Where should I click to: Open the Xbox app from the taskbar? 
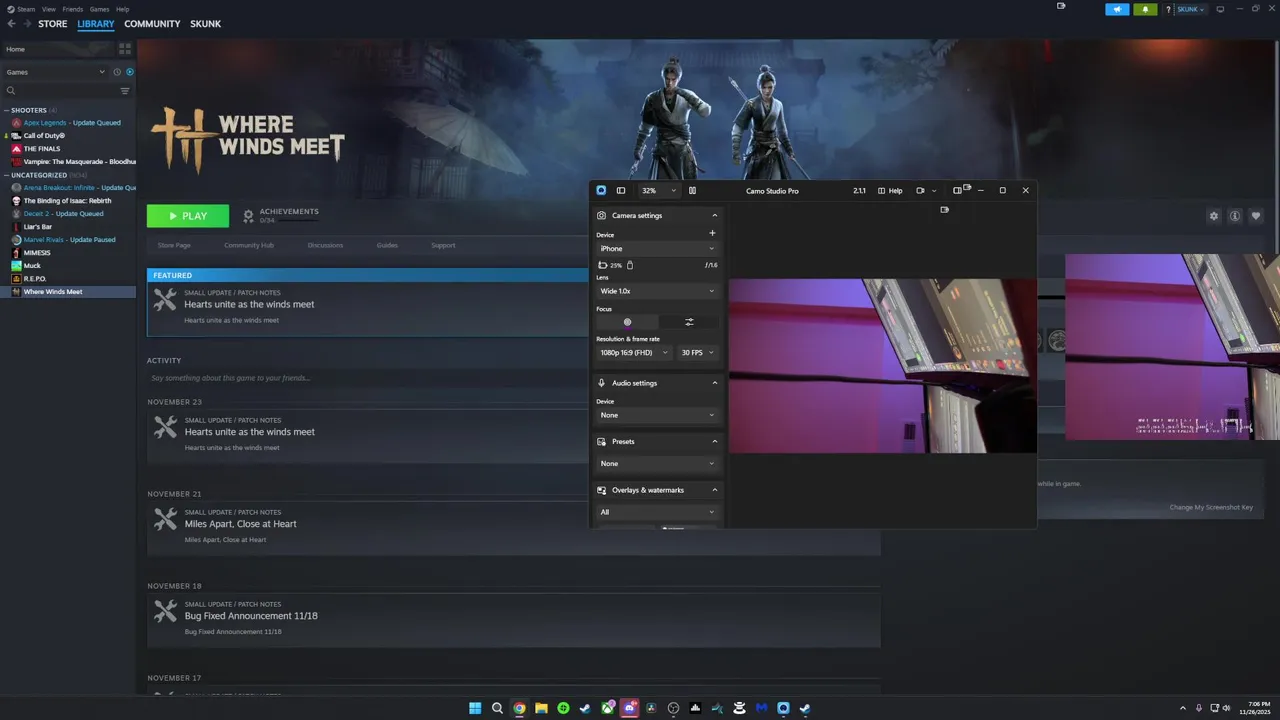pyautogui.click(x=607, y=708)
